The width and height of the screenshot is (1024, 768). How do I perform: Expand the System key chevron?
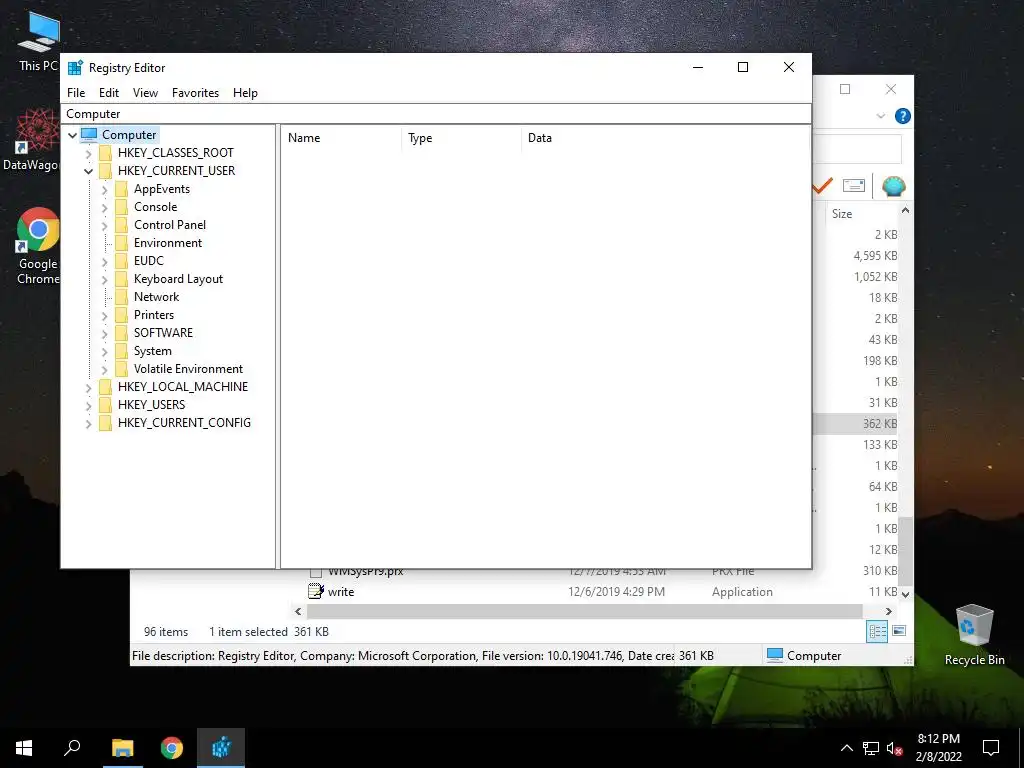104,351
